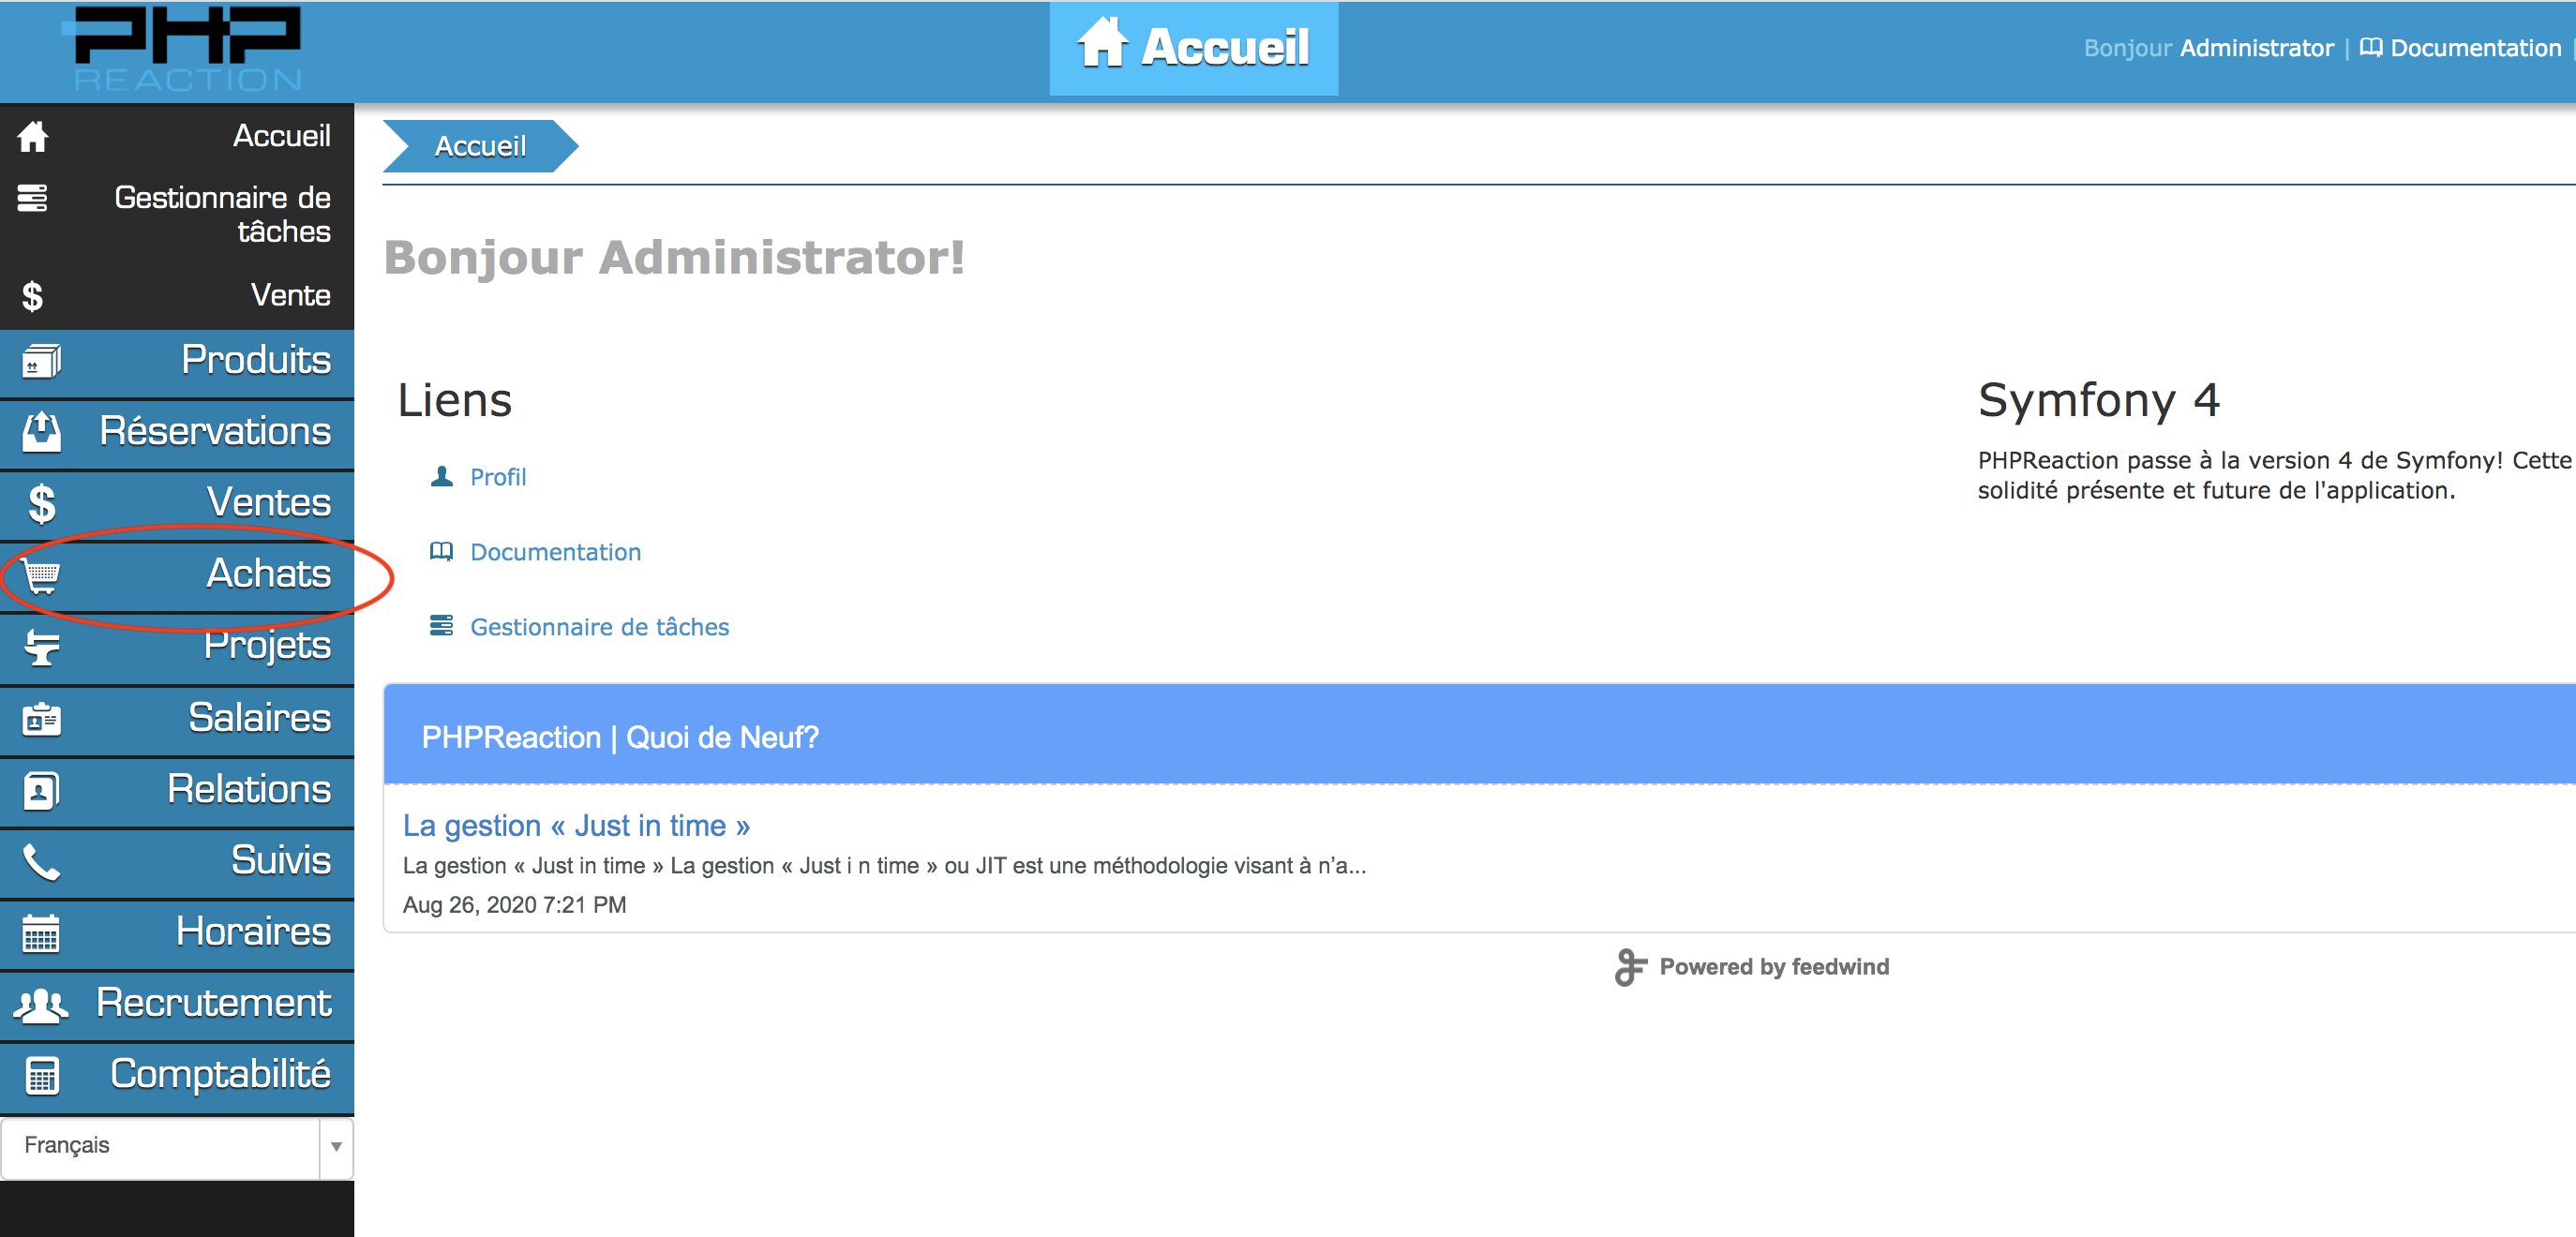Viewport: 2576px width, 1237px height.
Task: Open the Profil link under Liens
Action: 497,477
